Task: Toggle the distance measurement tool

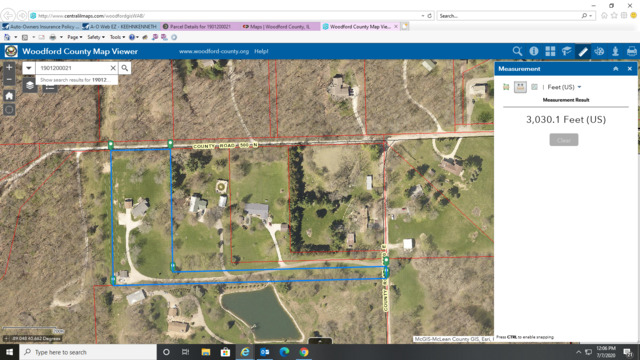Action: 520,87
